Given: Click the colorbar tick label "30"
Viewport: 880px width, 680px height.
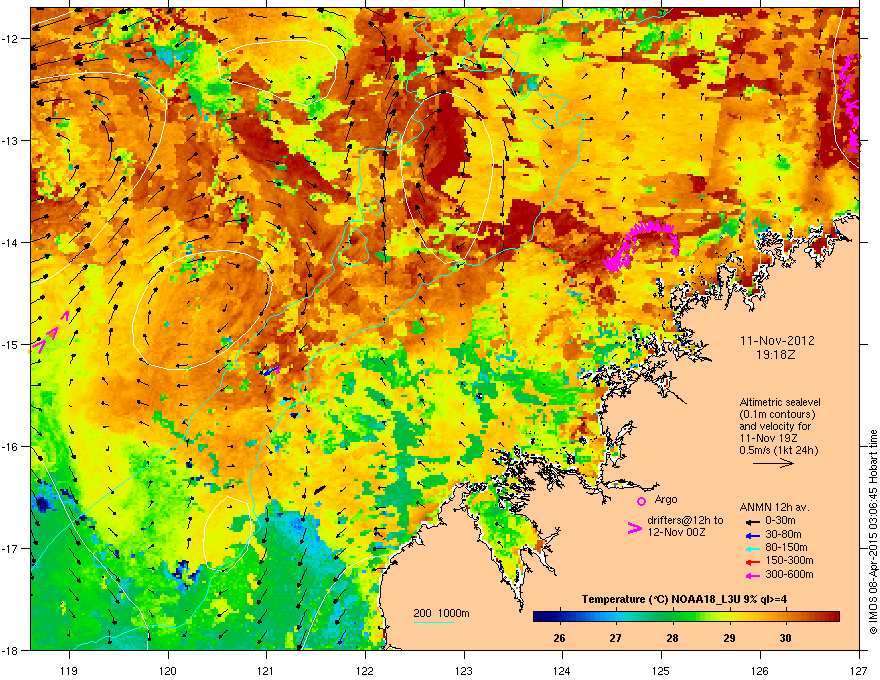Looking at the screenshot, I should [x=786, y=638].
